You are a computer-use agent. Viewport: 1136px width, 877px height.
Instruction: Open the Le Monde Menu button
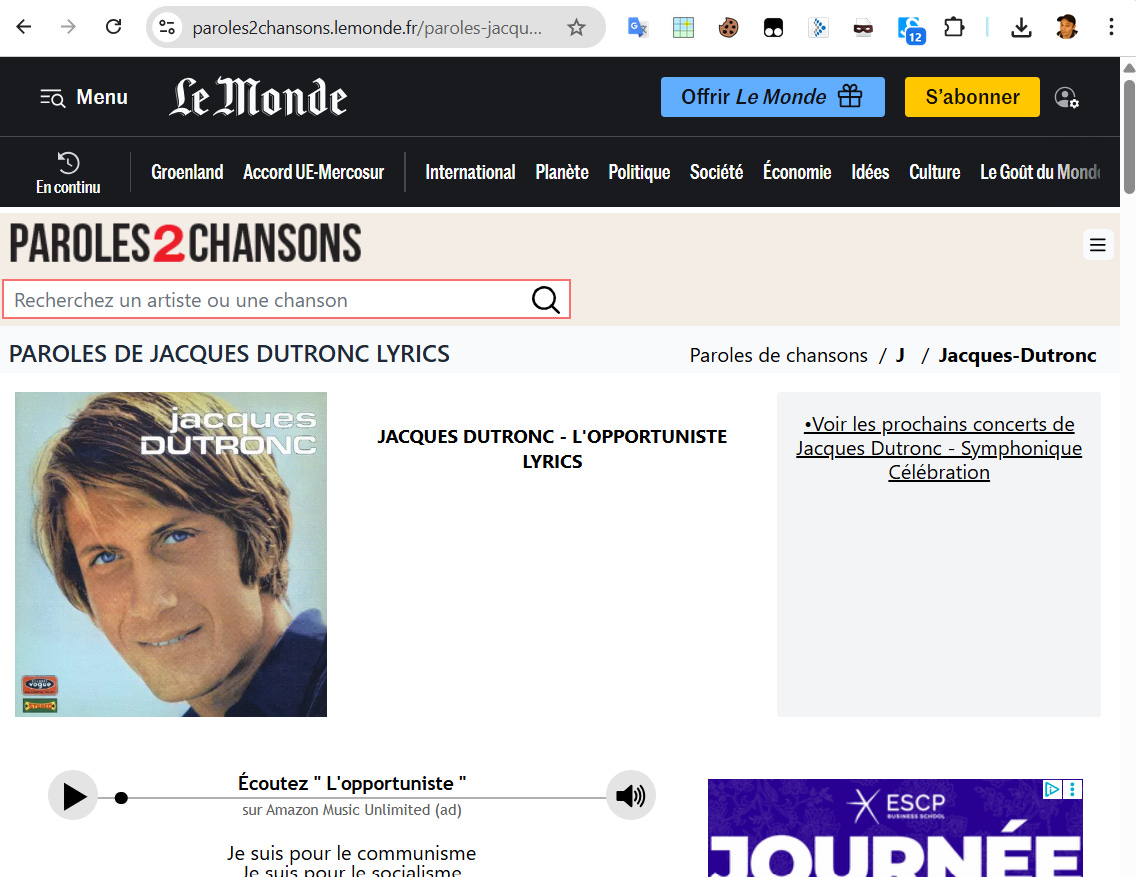tap(84, 97)
